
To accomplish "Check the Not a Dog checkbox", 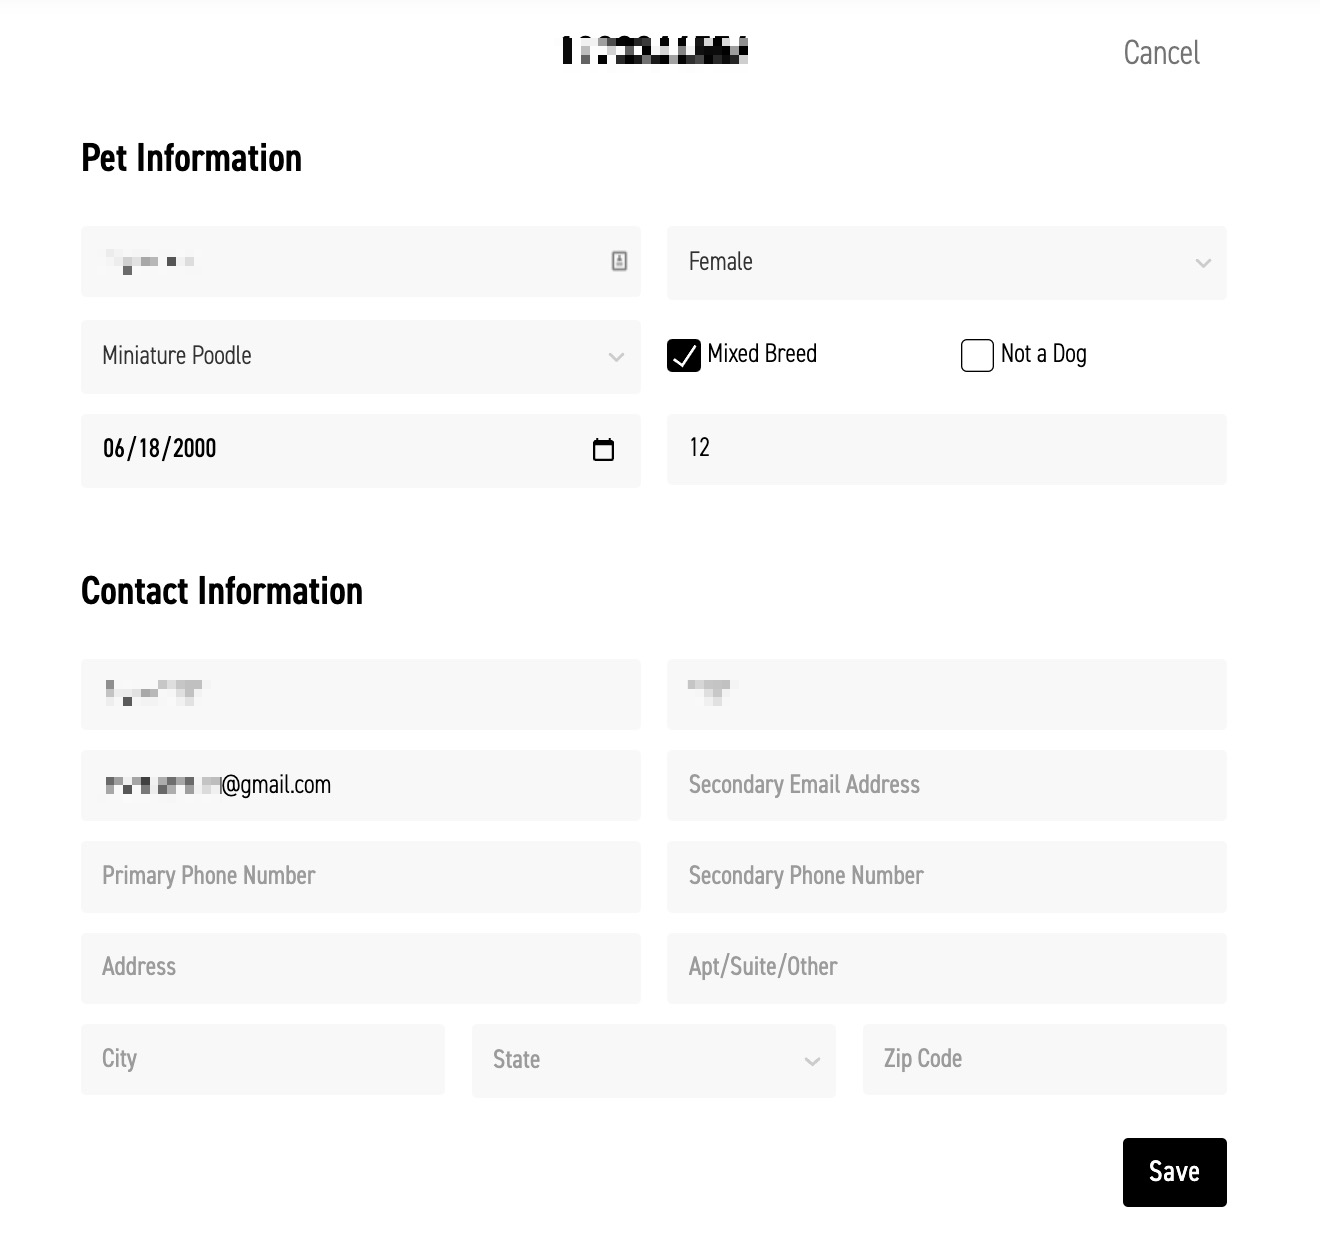I will [x=977, y=355].
